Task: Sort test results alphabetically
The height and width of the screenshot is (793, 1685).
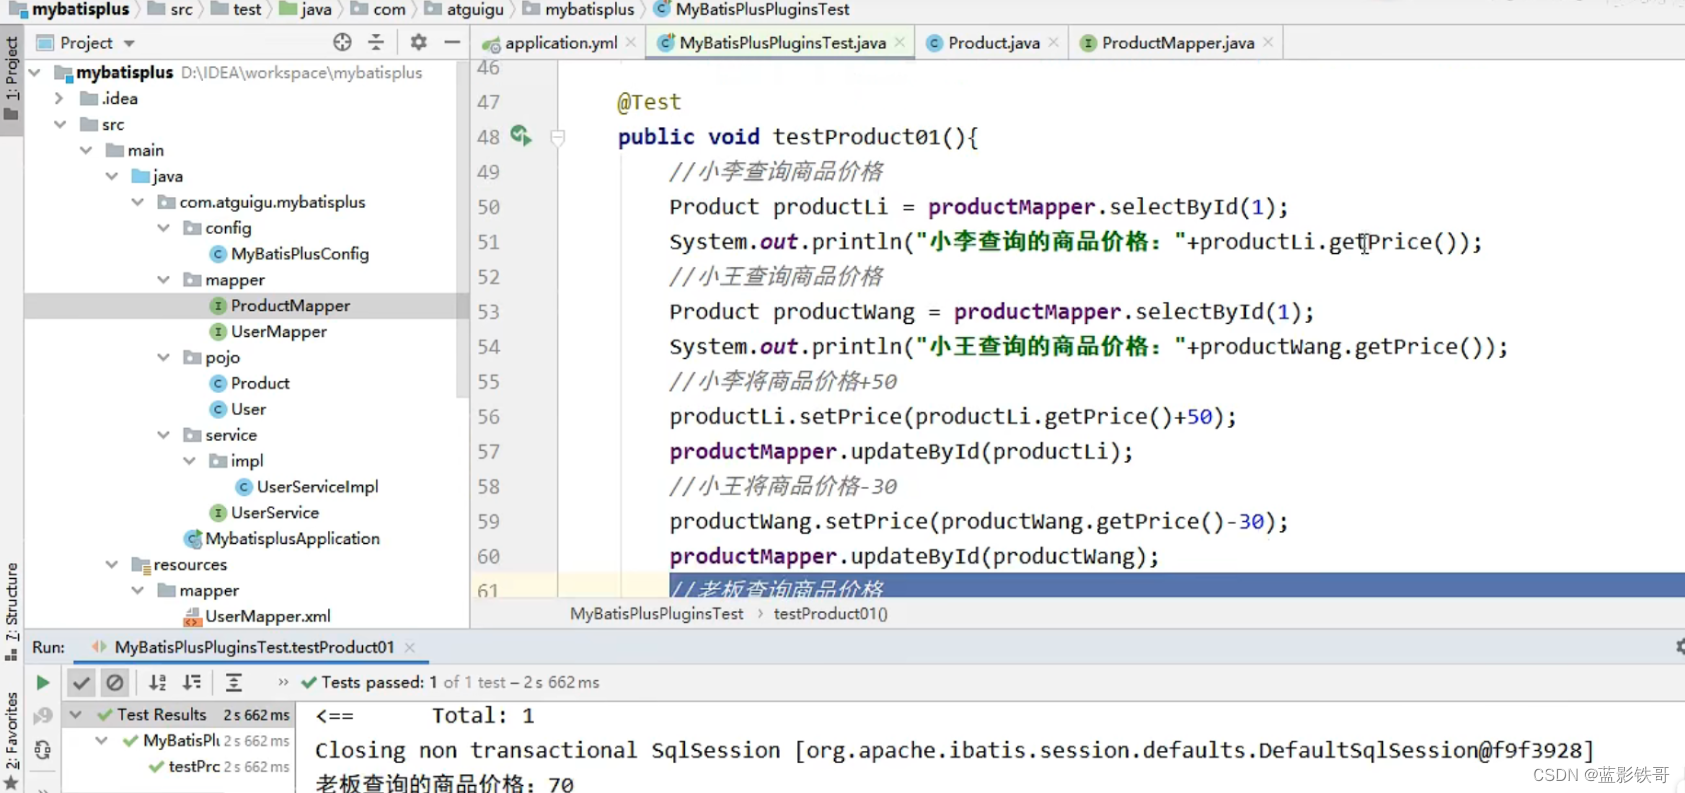Action: (x=157, y=682)
